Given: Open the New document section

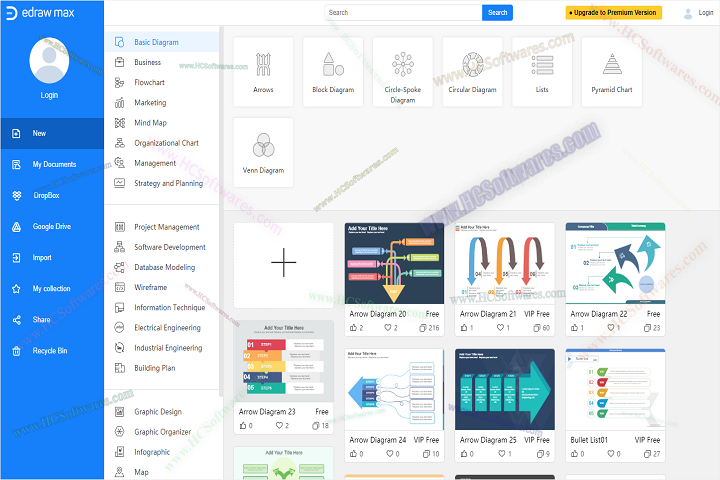Looking at the screenshot, I should pos(52,133).
